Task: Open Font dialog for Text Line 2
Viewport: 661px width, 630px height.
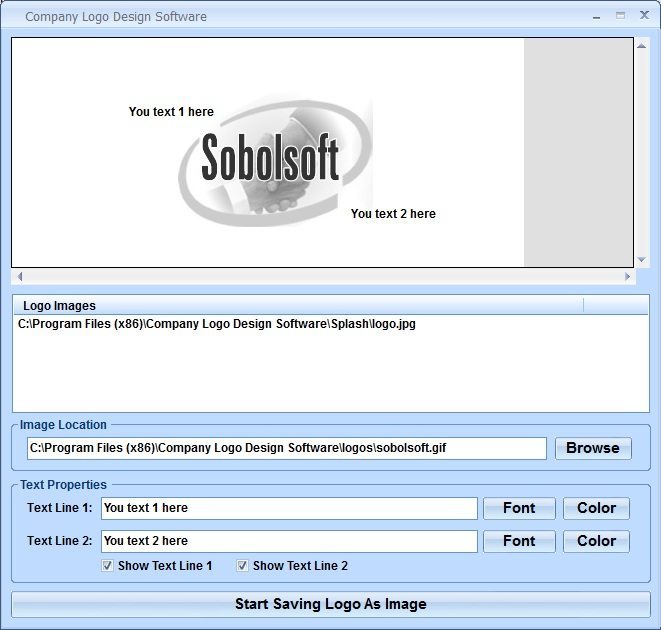Action: [519, 541]
